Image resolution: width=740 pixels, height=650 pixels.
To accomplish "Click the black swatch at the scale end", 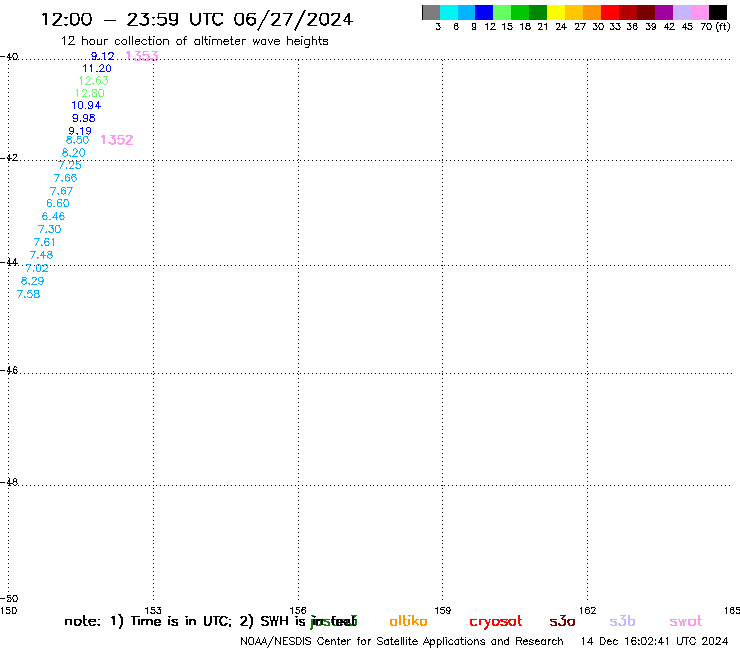I will coord(718,12).
